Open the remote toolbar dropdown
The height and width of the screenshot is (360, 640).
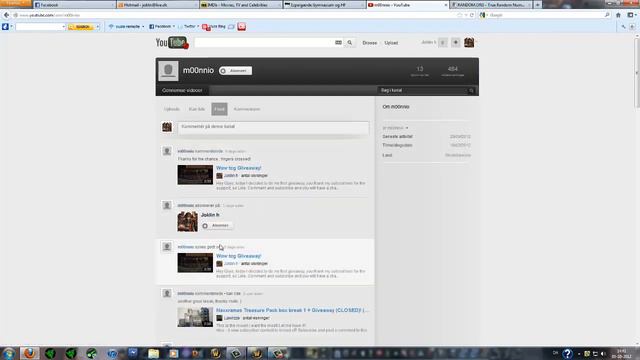click(x=143, y=27)
